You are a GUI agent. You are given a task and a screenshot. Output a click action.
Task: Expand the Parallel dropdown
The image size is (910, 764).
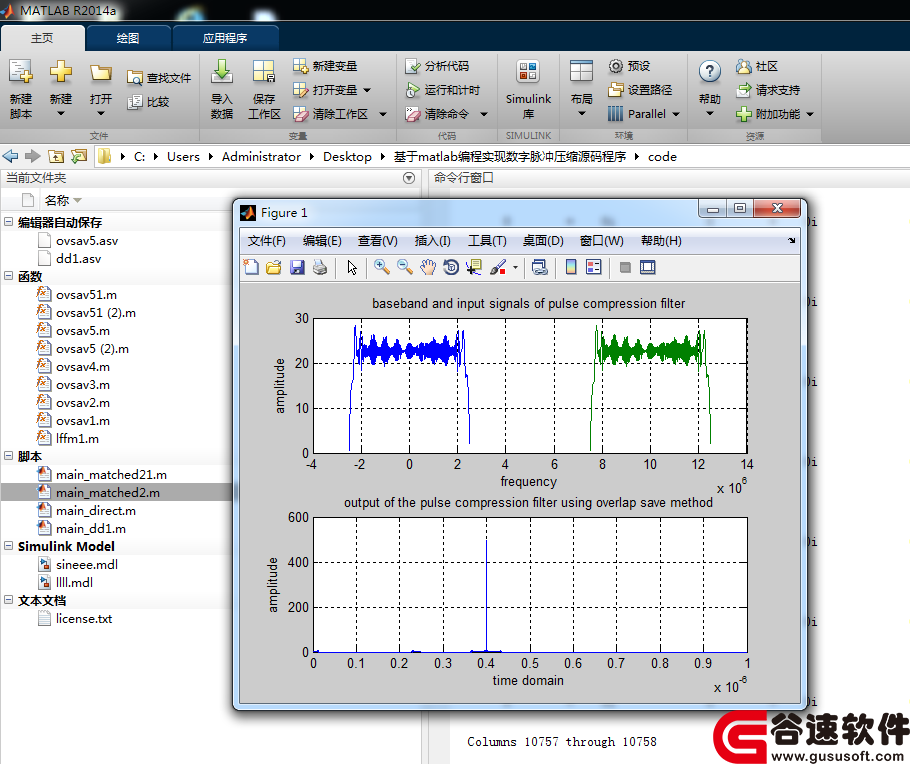tap(676, 114)
